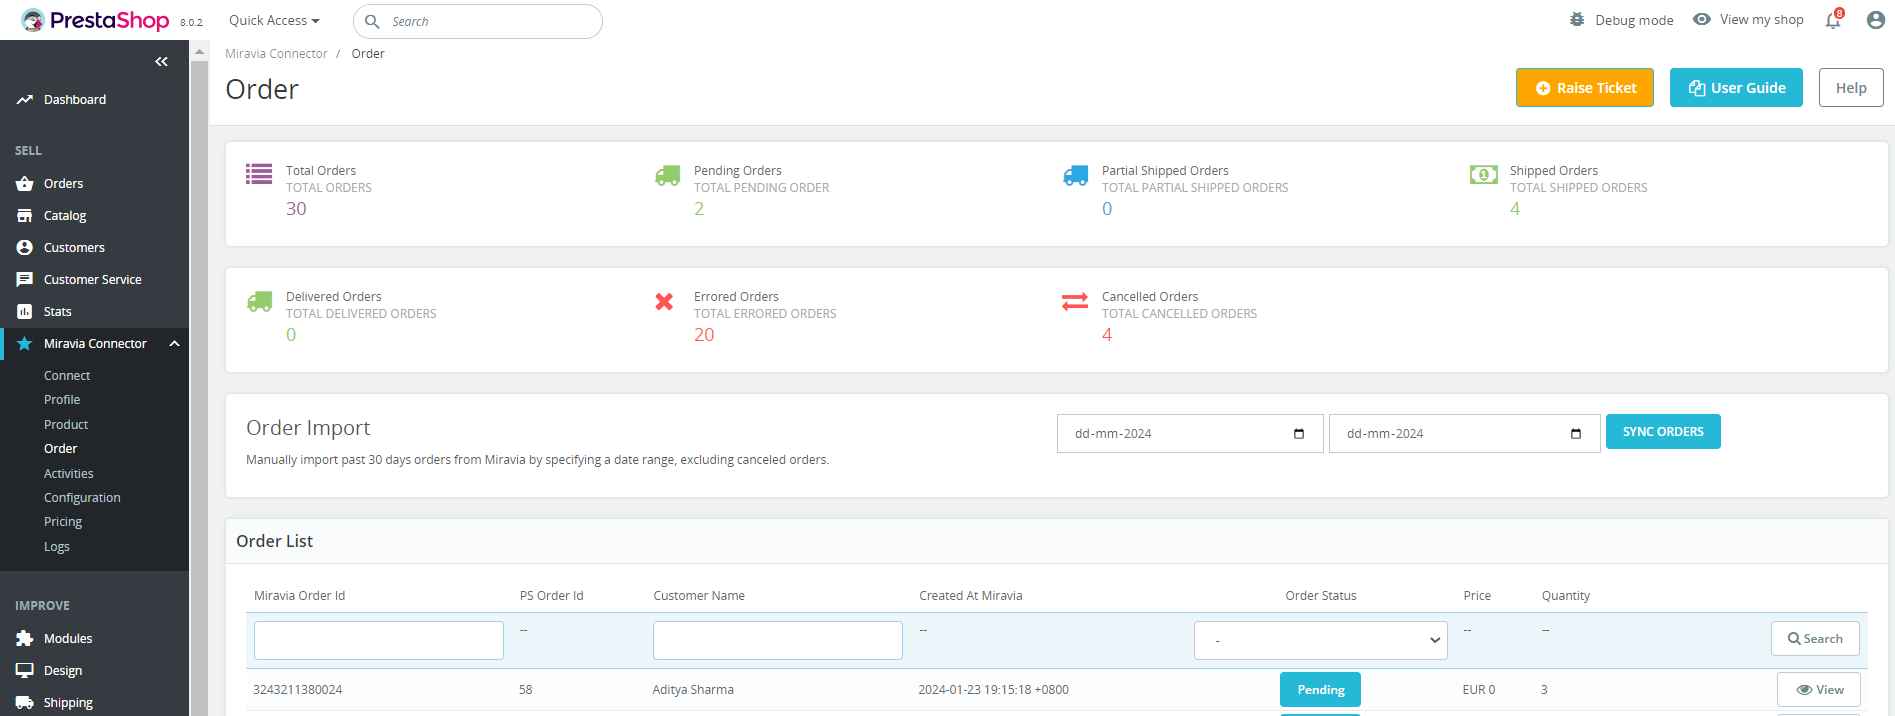Click the start date input field
Image resolution: width=1895 pixels, height=716 pixels.
point(1190,434)
